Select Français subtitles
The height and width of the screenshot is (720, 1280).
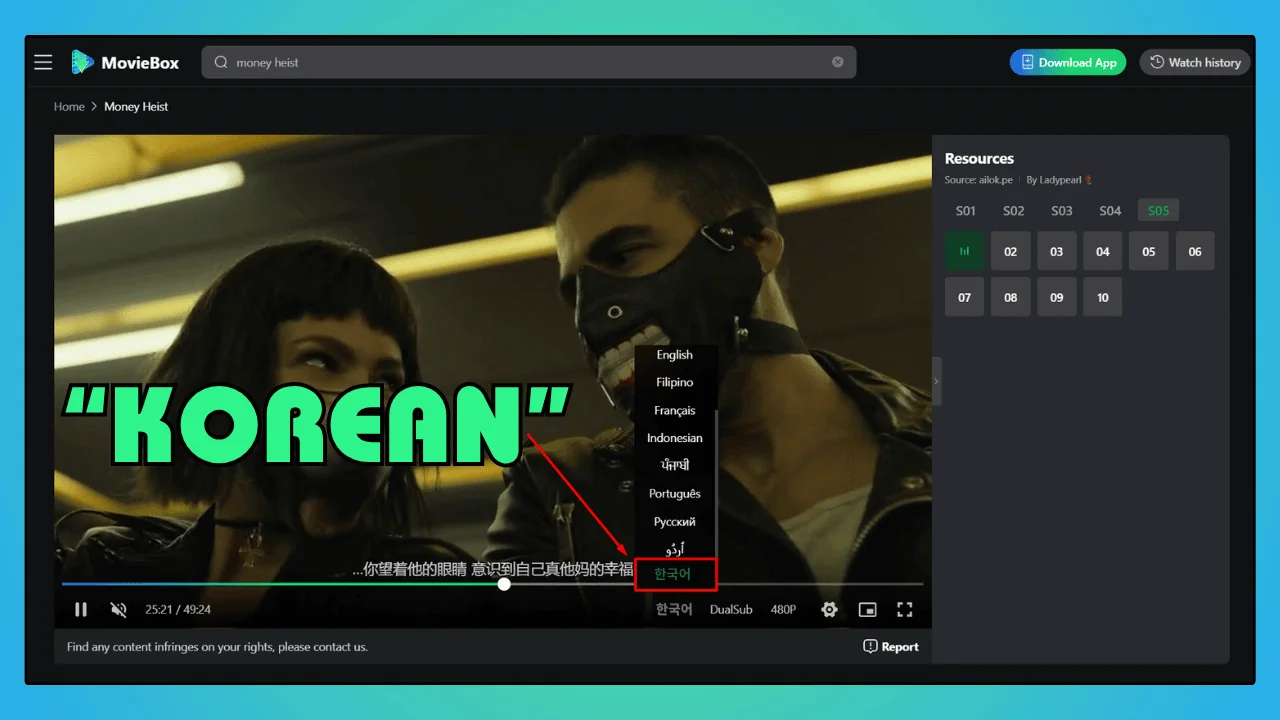click(x=675, y=410)
